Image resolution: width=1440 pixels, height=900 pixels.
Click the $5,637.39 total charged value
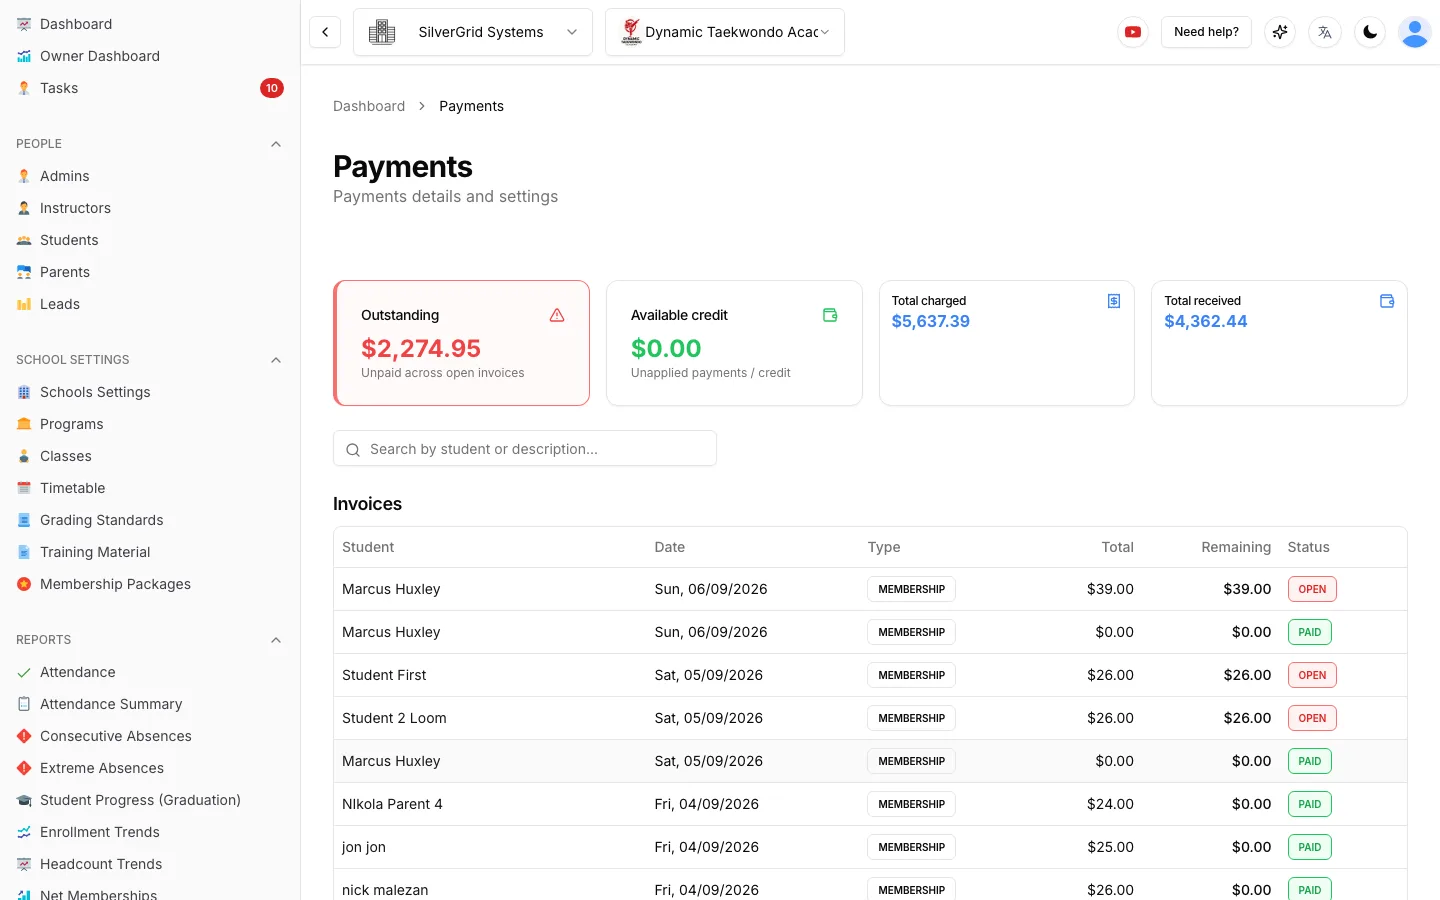(x=931, y=321)
